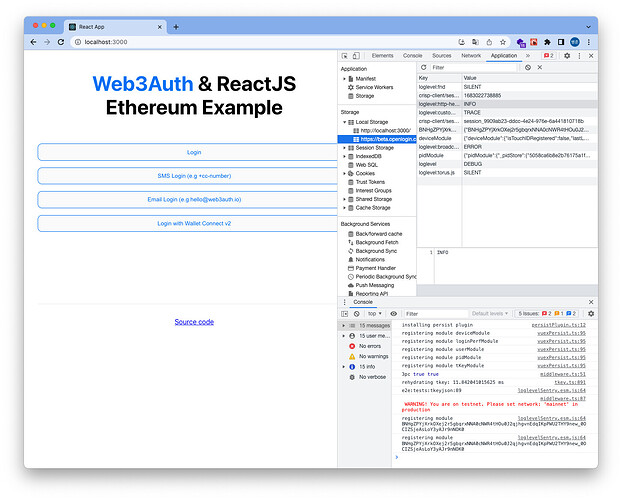
Task: Select http://localhost:3000/ under Local Storage
Action: (x=385, y=131)
